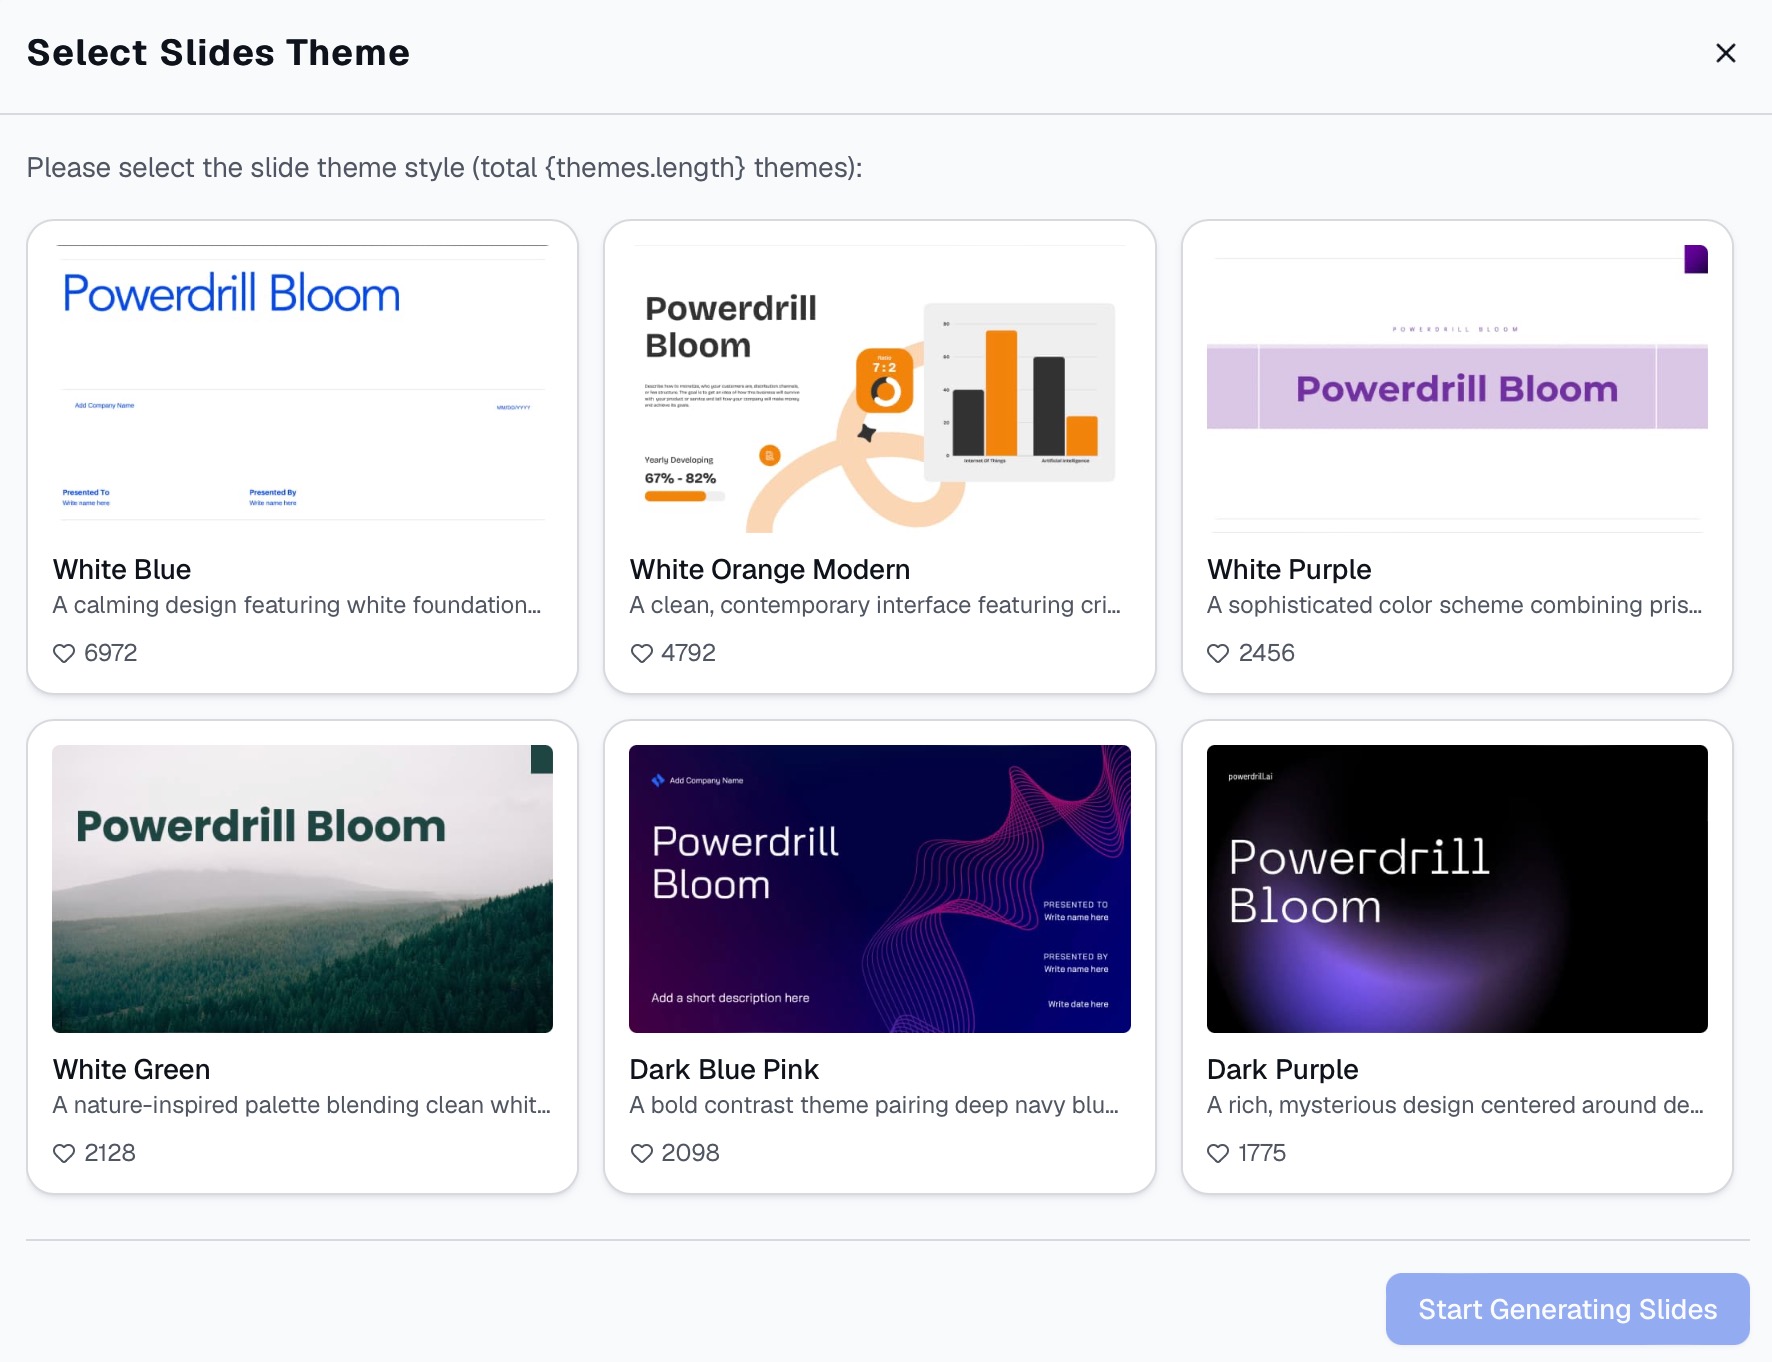This screenshot has height=1362, width=1772.
Task: Click Start Generating Slides button
Action: pyautogui.click(x=1567, y=1309)
